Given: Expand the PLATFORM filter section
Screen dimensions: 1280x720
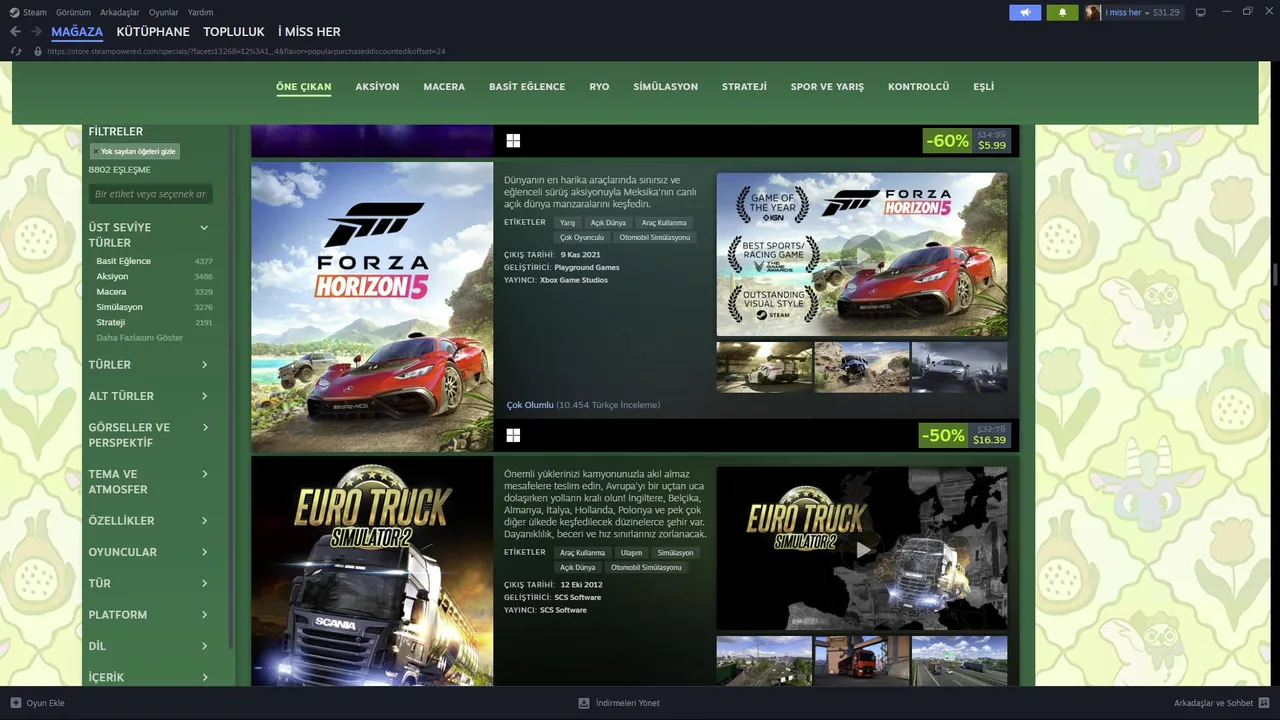Looking at the screenshot, I should click(150, 615).
